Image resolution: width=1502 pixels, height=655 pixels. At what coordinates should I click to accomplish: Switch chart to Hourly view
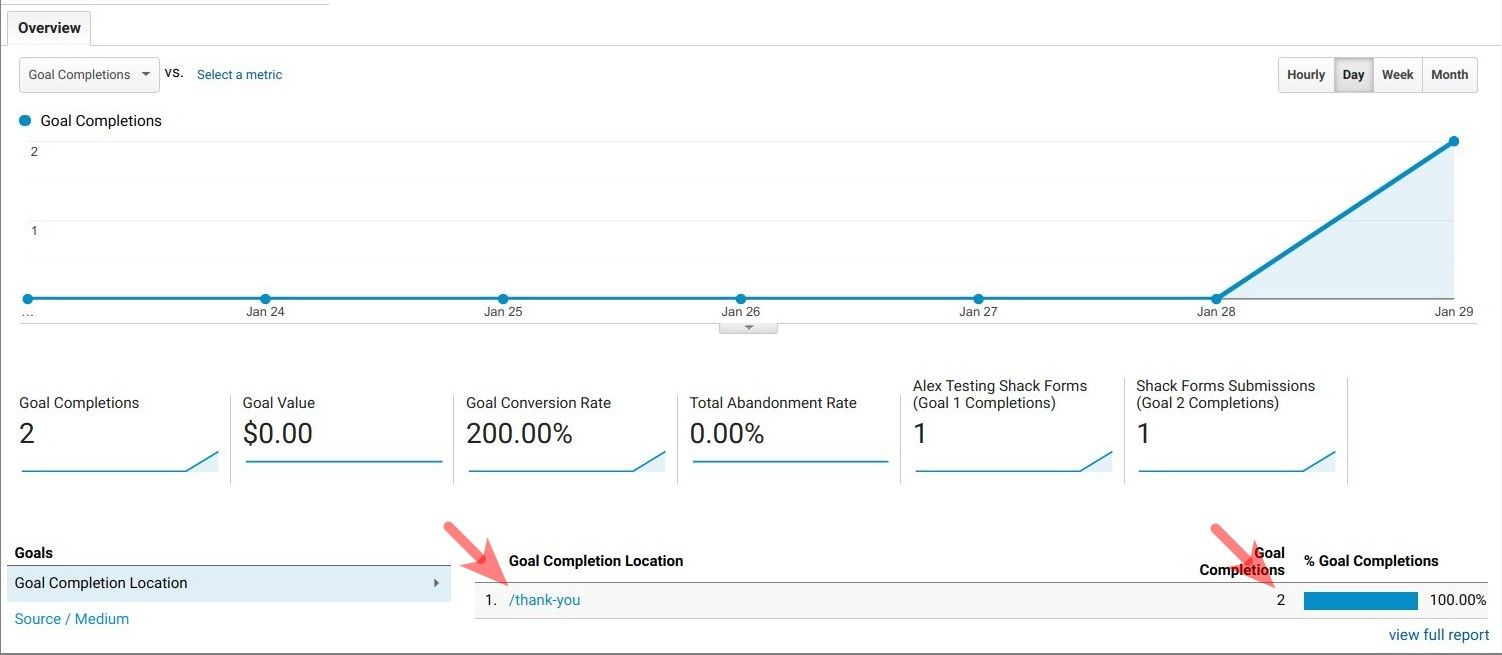pos(1305,75)
